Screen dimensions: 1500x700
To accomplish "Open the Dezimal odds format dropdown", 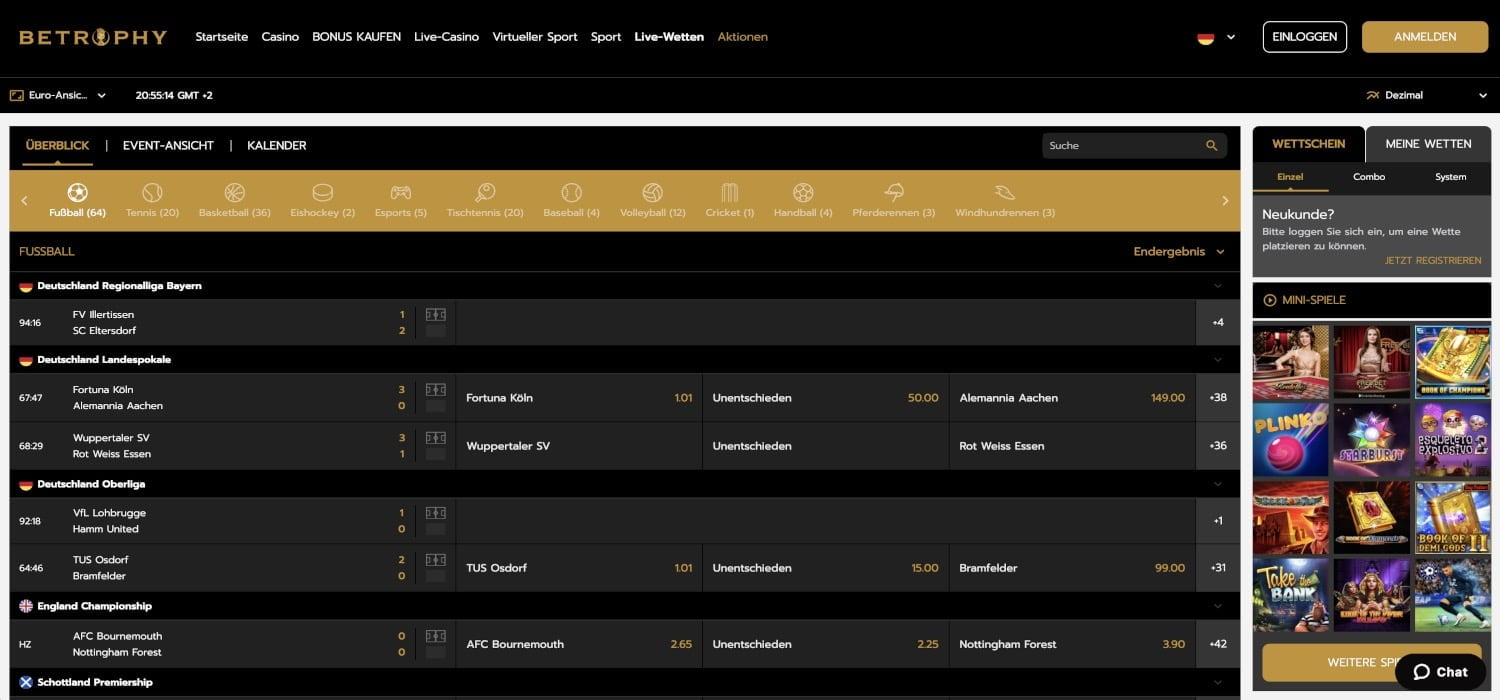I will tap(1427, 95).
